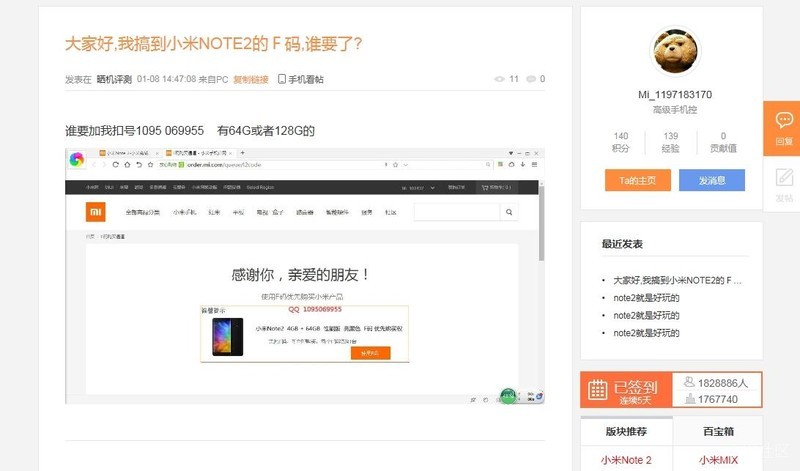Click the red QQ 1095069955 text in screenshot
This screenshot has width=800, height=471.
pos(315,309)
